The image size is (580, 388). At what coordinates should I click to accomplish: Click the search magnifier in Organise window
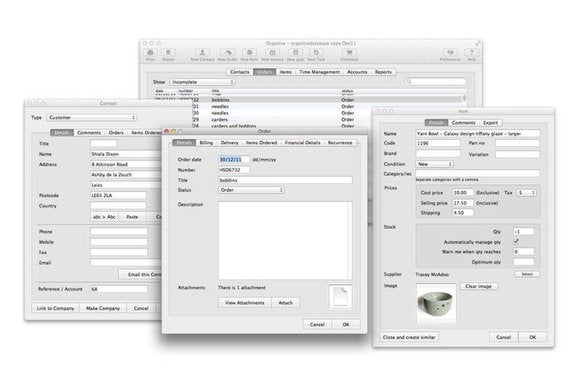coord(409,81)
